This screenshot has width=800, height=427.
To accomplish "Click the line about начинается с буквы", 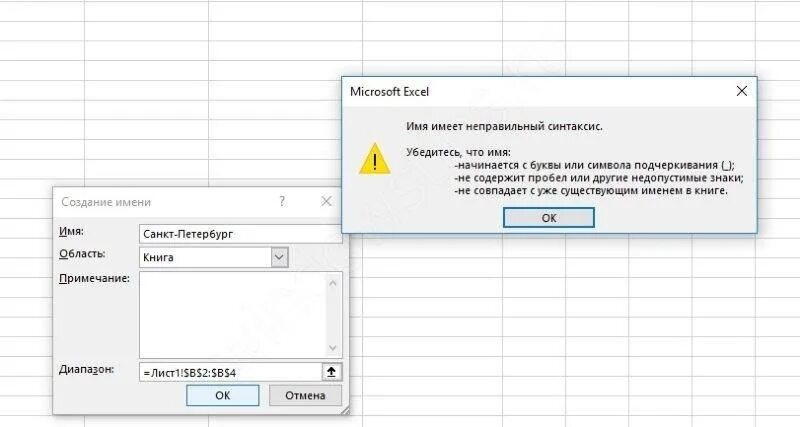I will tap(594, 165).
